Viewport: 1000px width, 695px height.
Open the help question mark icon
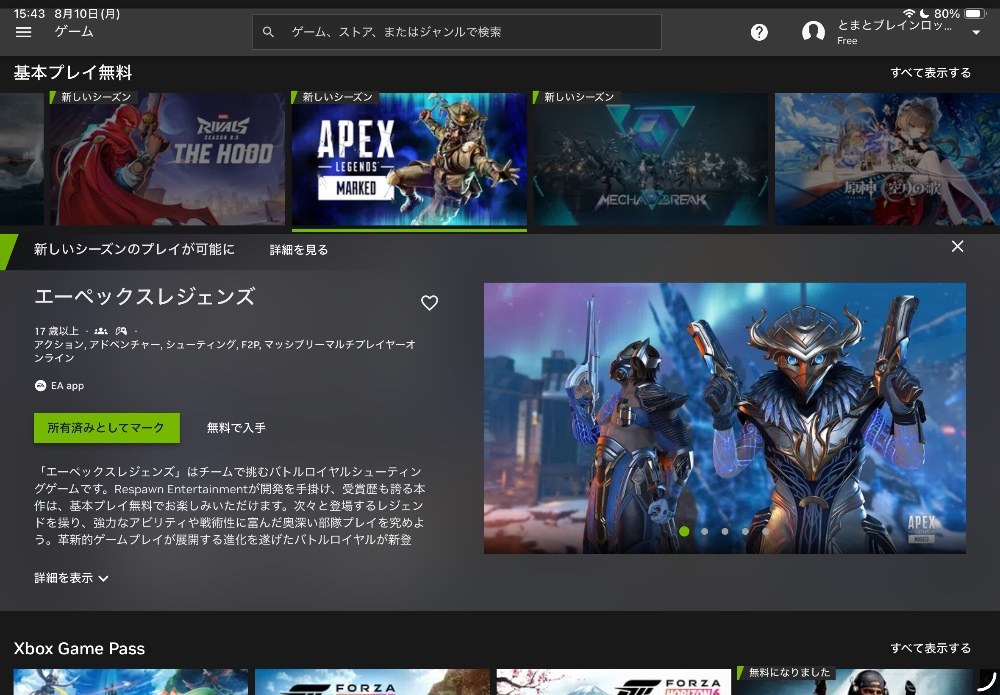click(x=759, y=32)
